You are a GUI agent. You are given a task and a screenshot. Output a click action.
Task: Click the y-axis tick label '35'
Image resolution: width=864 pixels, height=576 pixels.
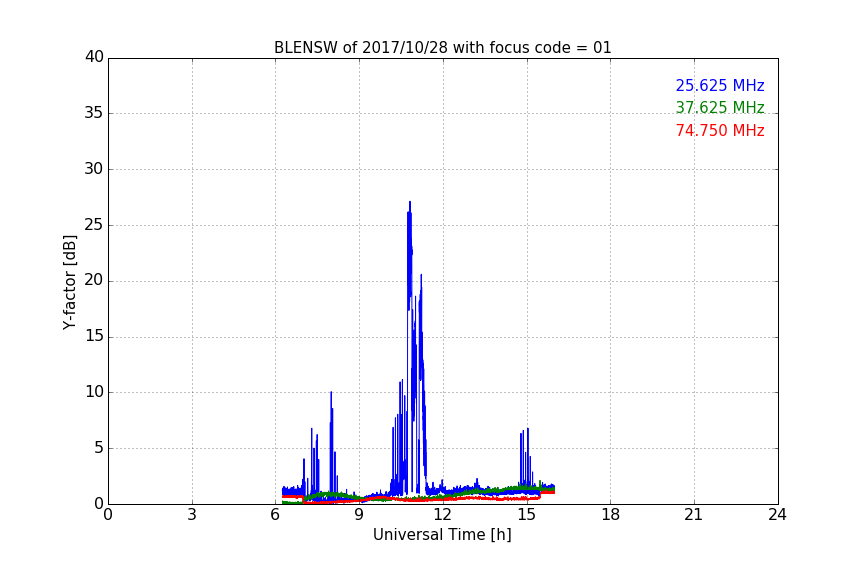tap(94, 113)
